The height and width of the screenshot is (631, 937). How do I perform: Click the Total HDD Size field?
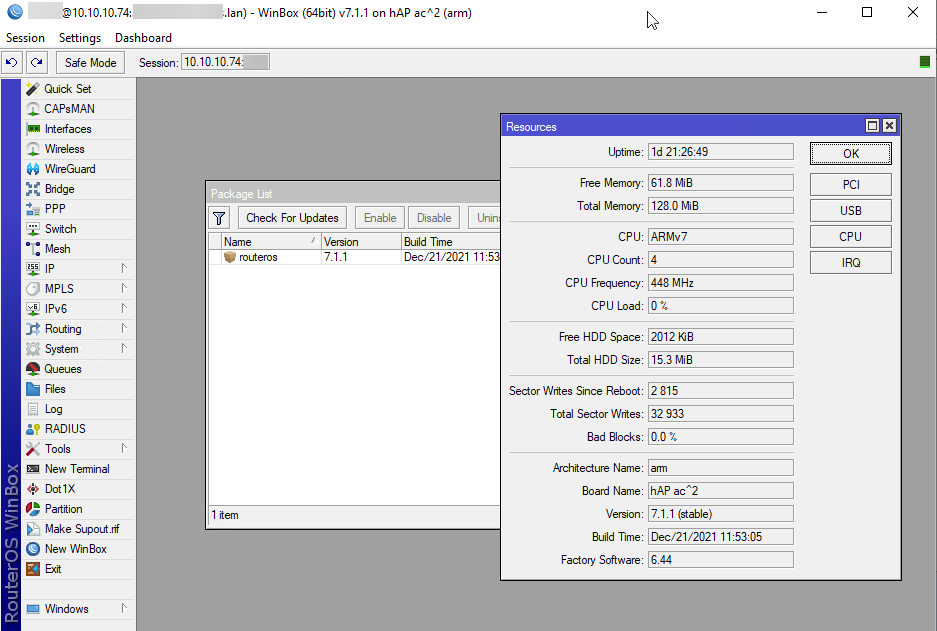pyautogui.click(x=721, y=360)
